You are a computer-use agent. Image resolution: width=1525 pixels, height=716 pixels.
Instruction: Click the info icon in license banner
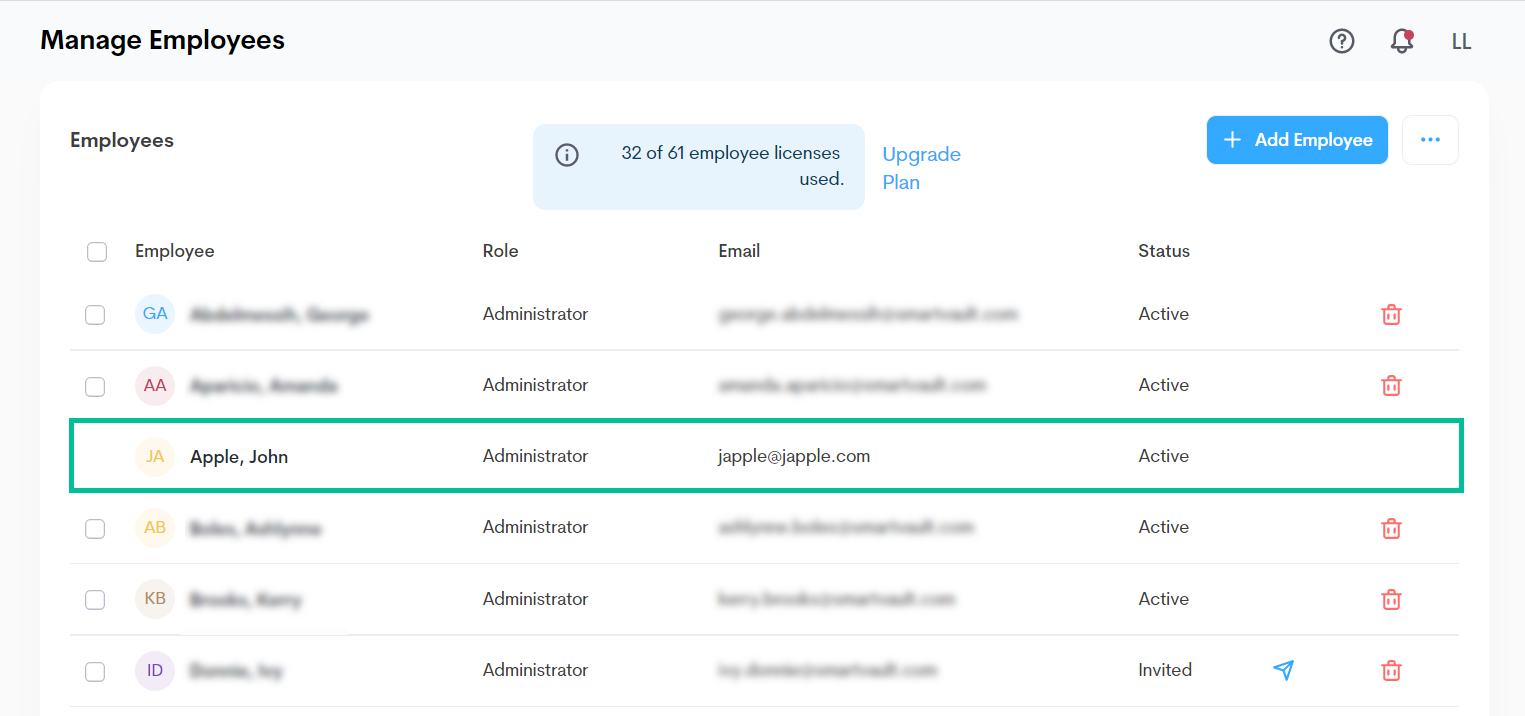point(567,155)
